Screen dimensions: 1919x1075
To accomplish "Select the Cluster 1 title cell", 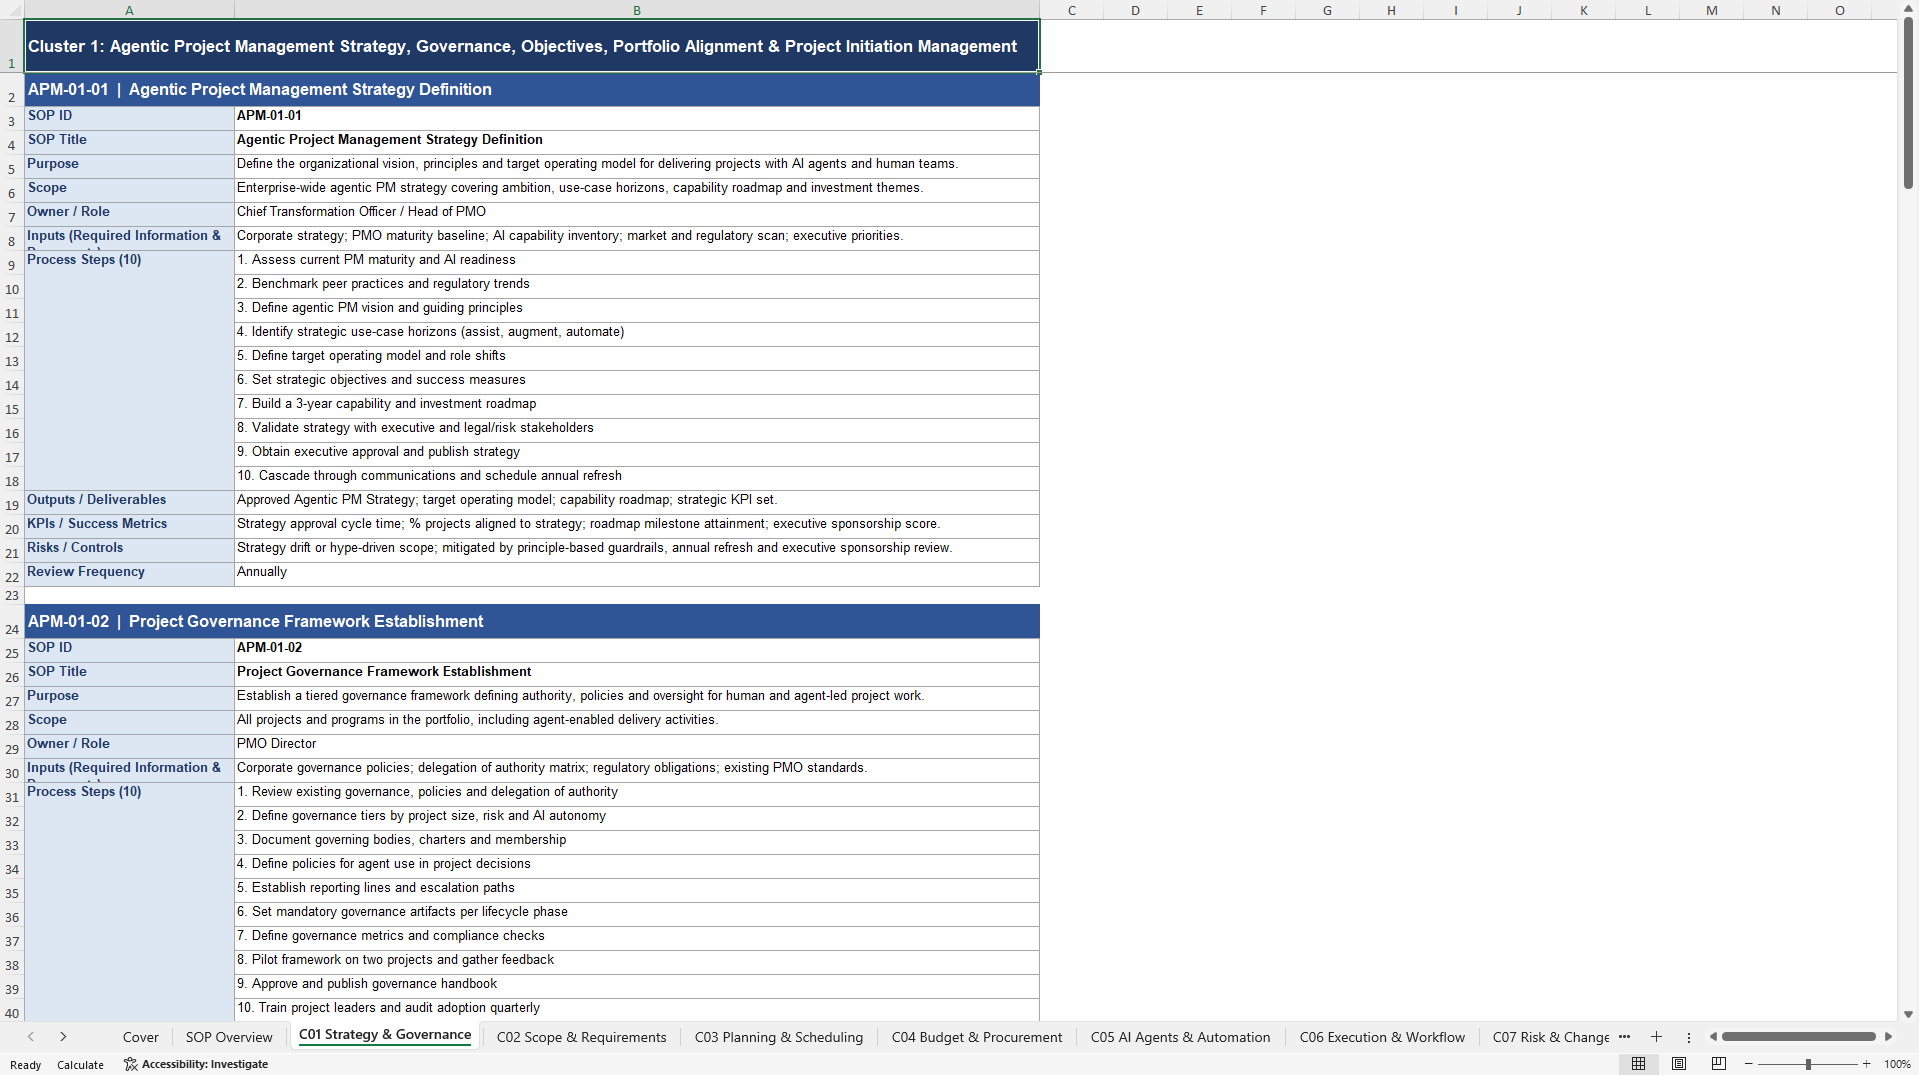I will [x=532, y=46].
